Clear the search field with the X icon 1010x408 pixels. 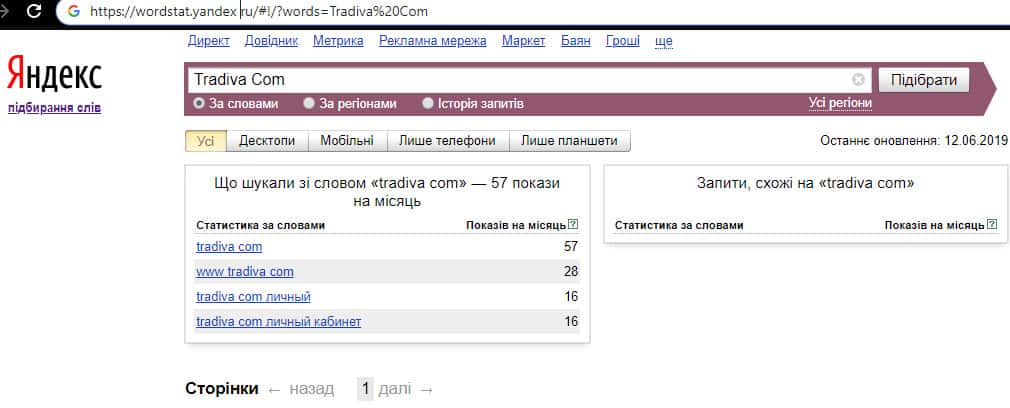pyautogui.click(x=858, y=80)
